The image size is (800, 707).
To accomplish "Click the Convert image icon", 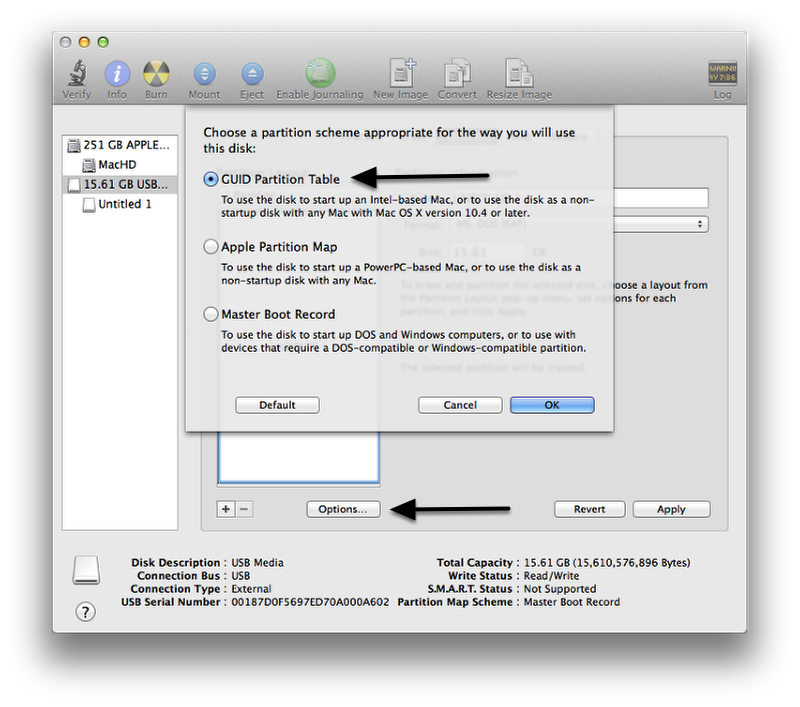I will click(x=457, y=74).
